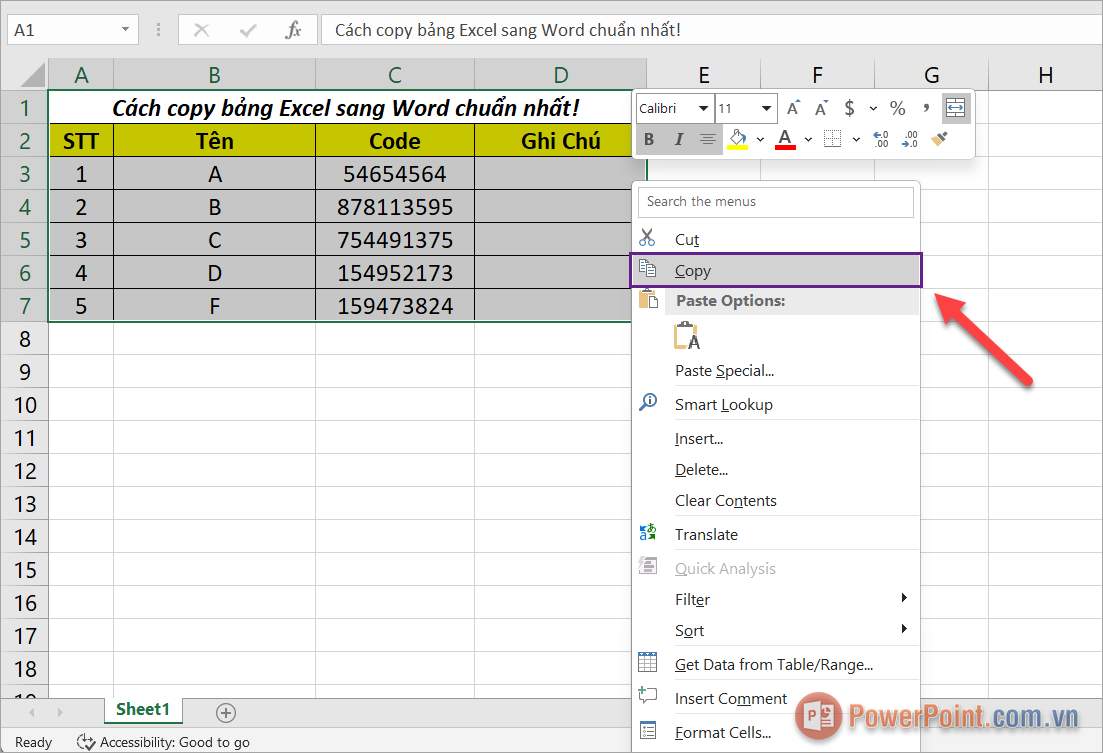1103x753 pixels.
Task: Click the Borders icon in mini toolbar
Action: point(832,139)
